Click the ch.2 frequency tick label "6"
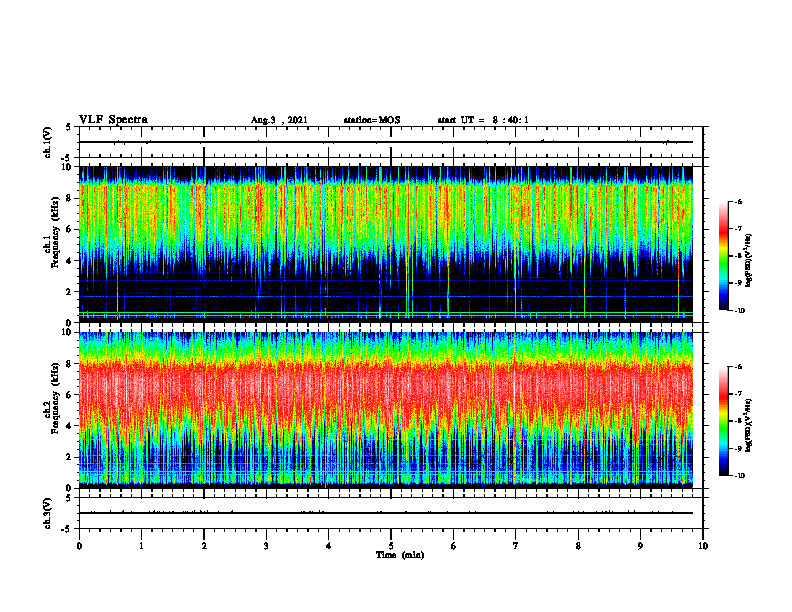 (x=69, y=395)
